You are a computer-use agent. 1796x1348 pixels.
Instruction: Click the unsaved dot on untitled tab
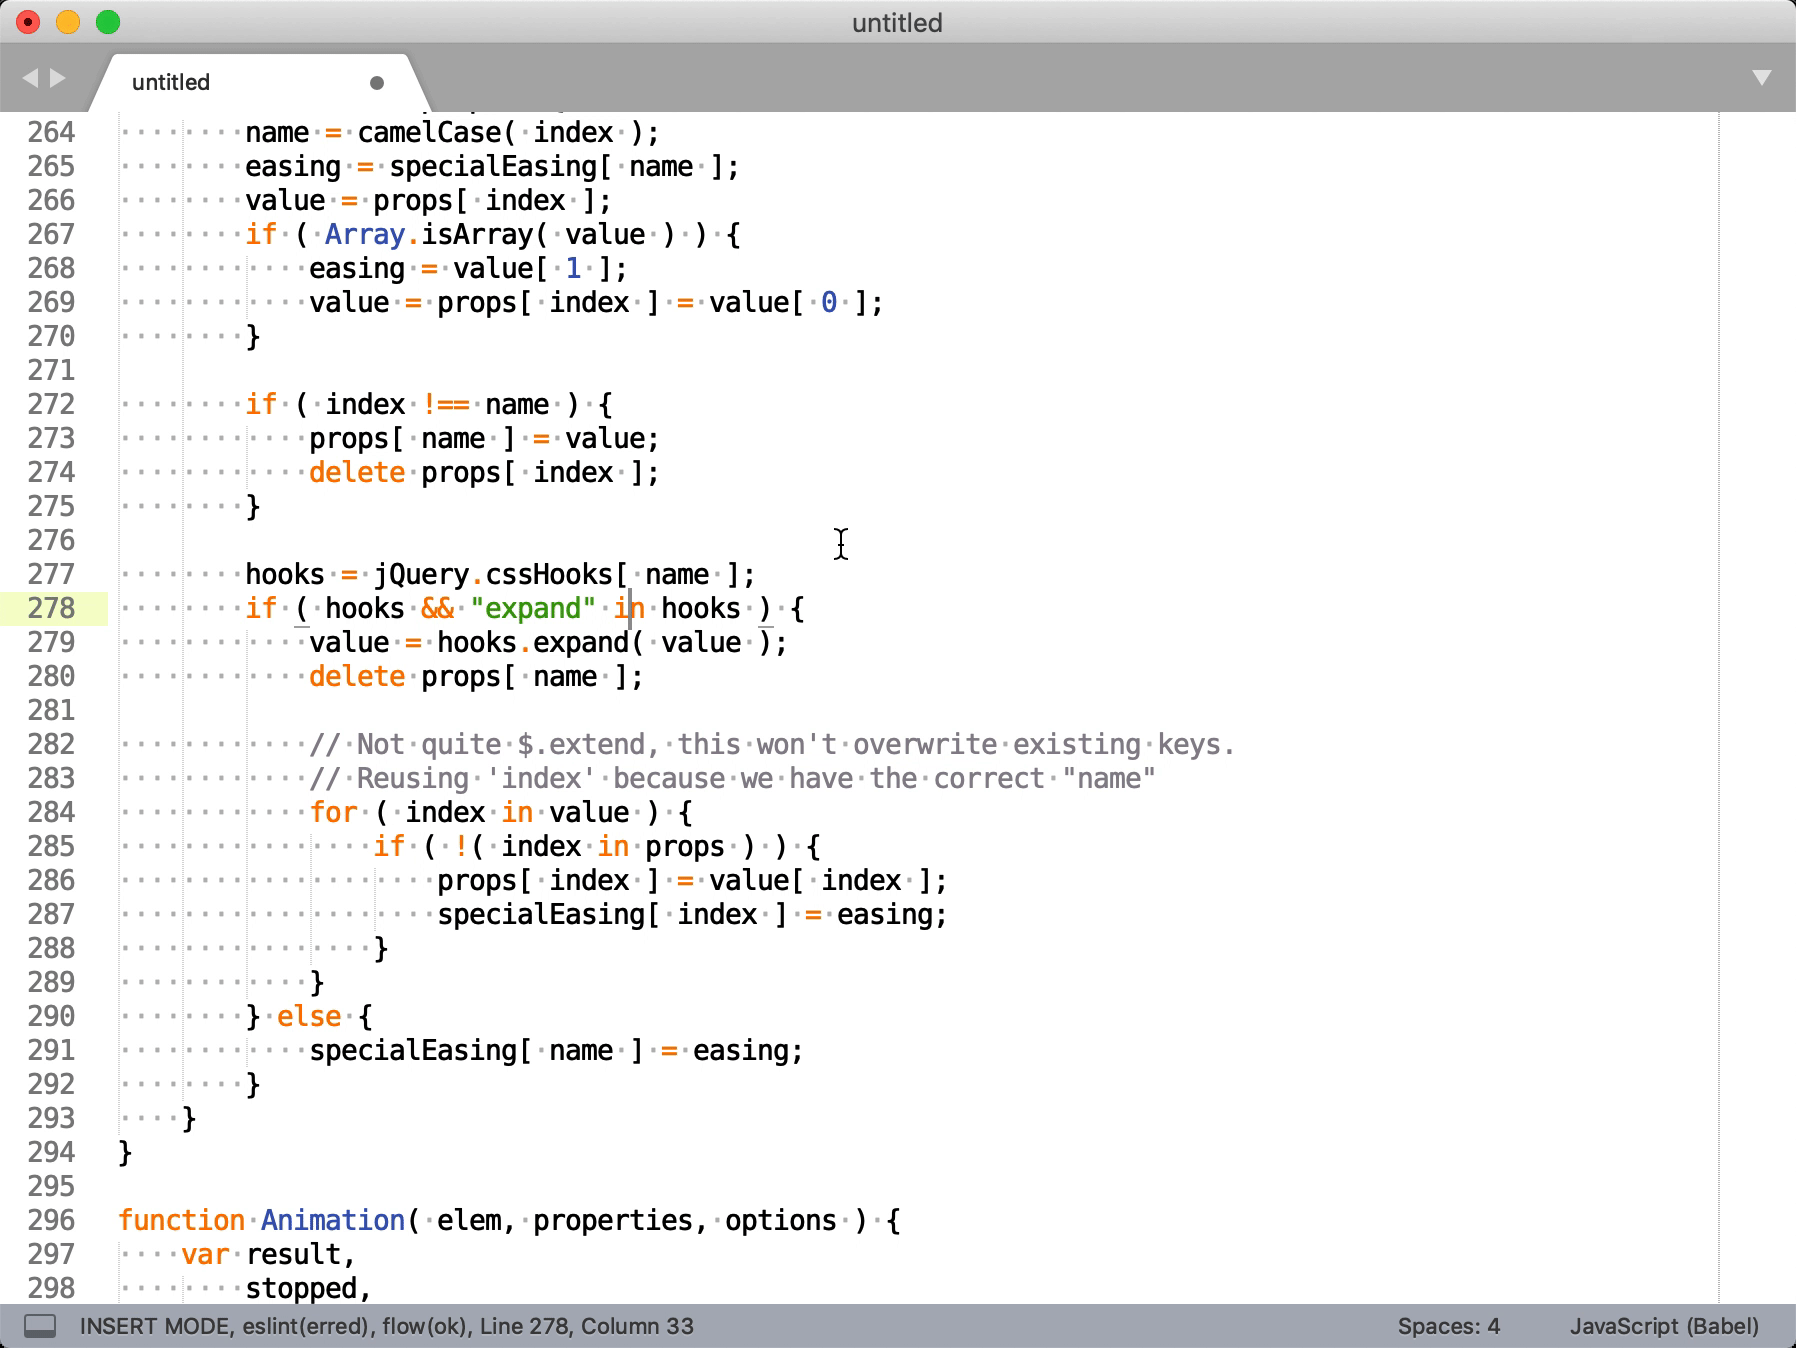(377, 83)
